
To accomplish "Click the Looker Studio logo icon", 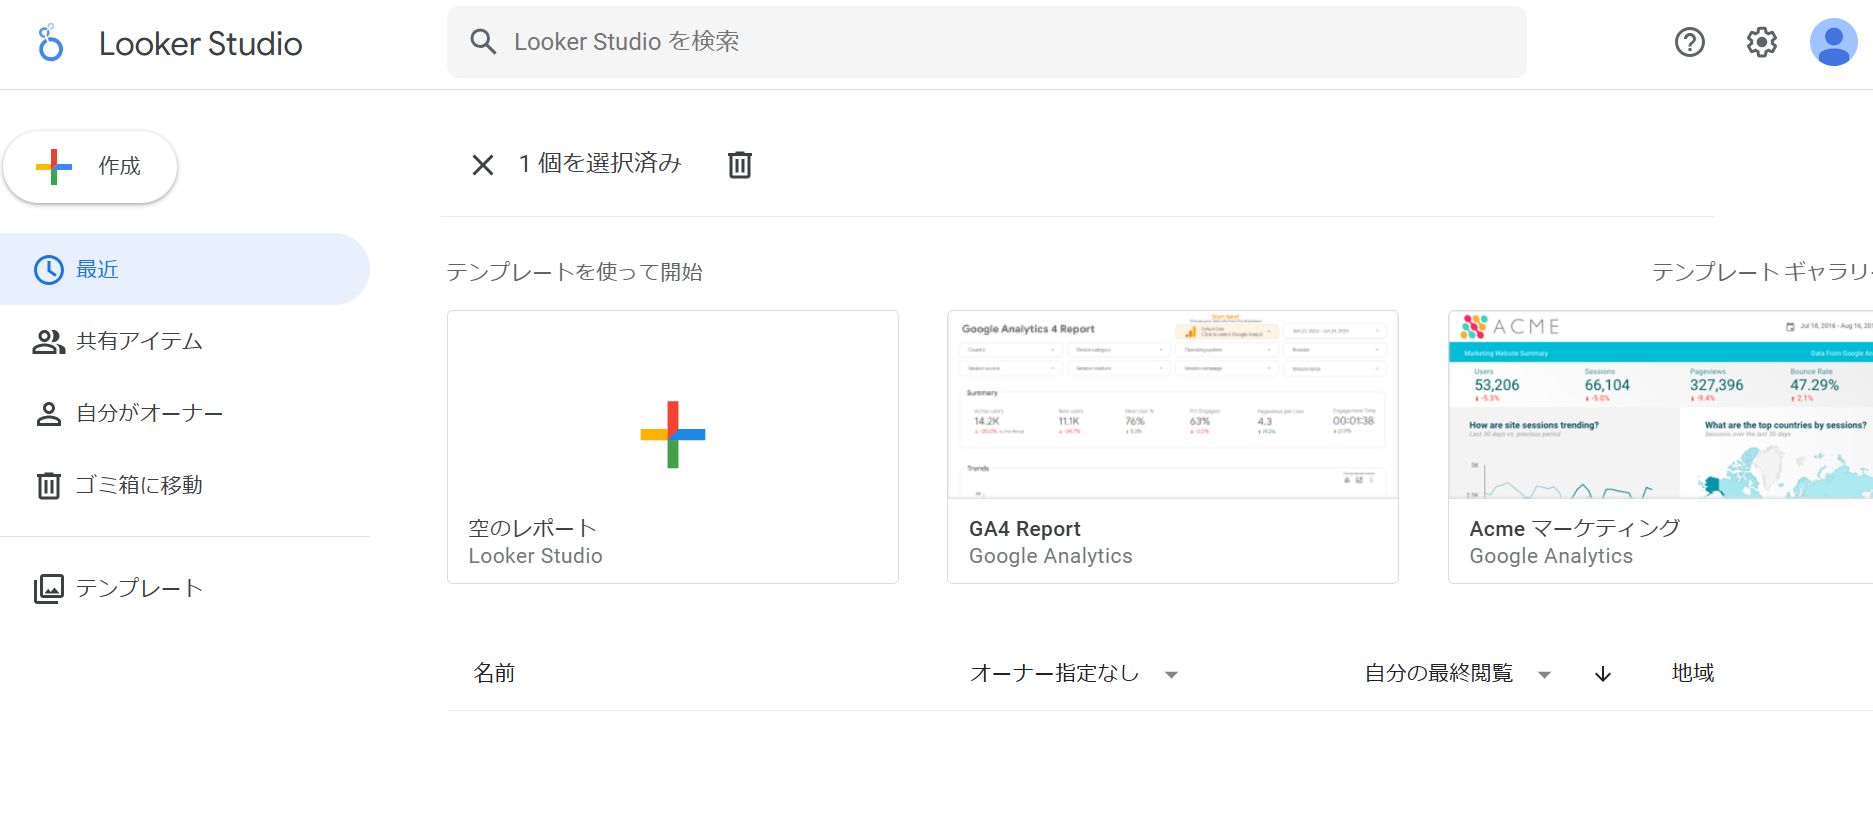I will click(50, 43).
